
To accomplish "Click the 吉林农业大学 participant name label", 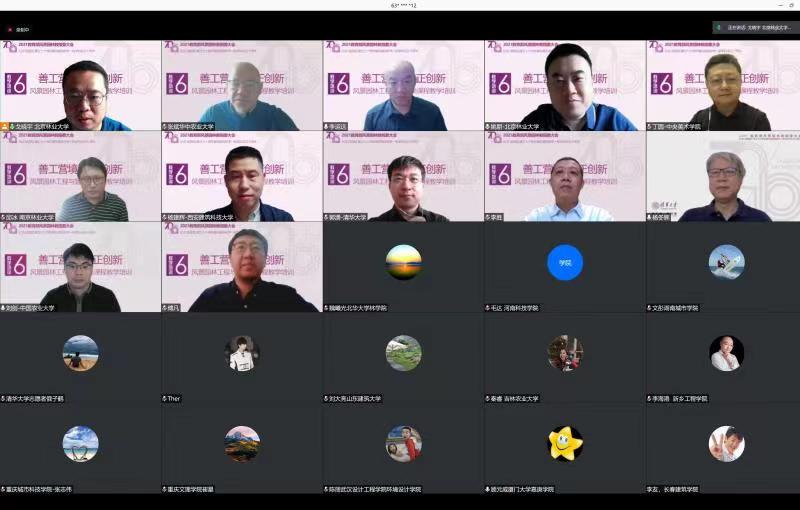I will [x=514, y=398].
